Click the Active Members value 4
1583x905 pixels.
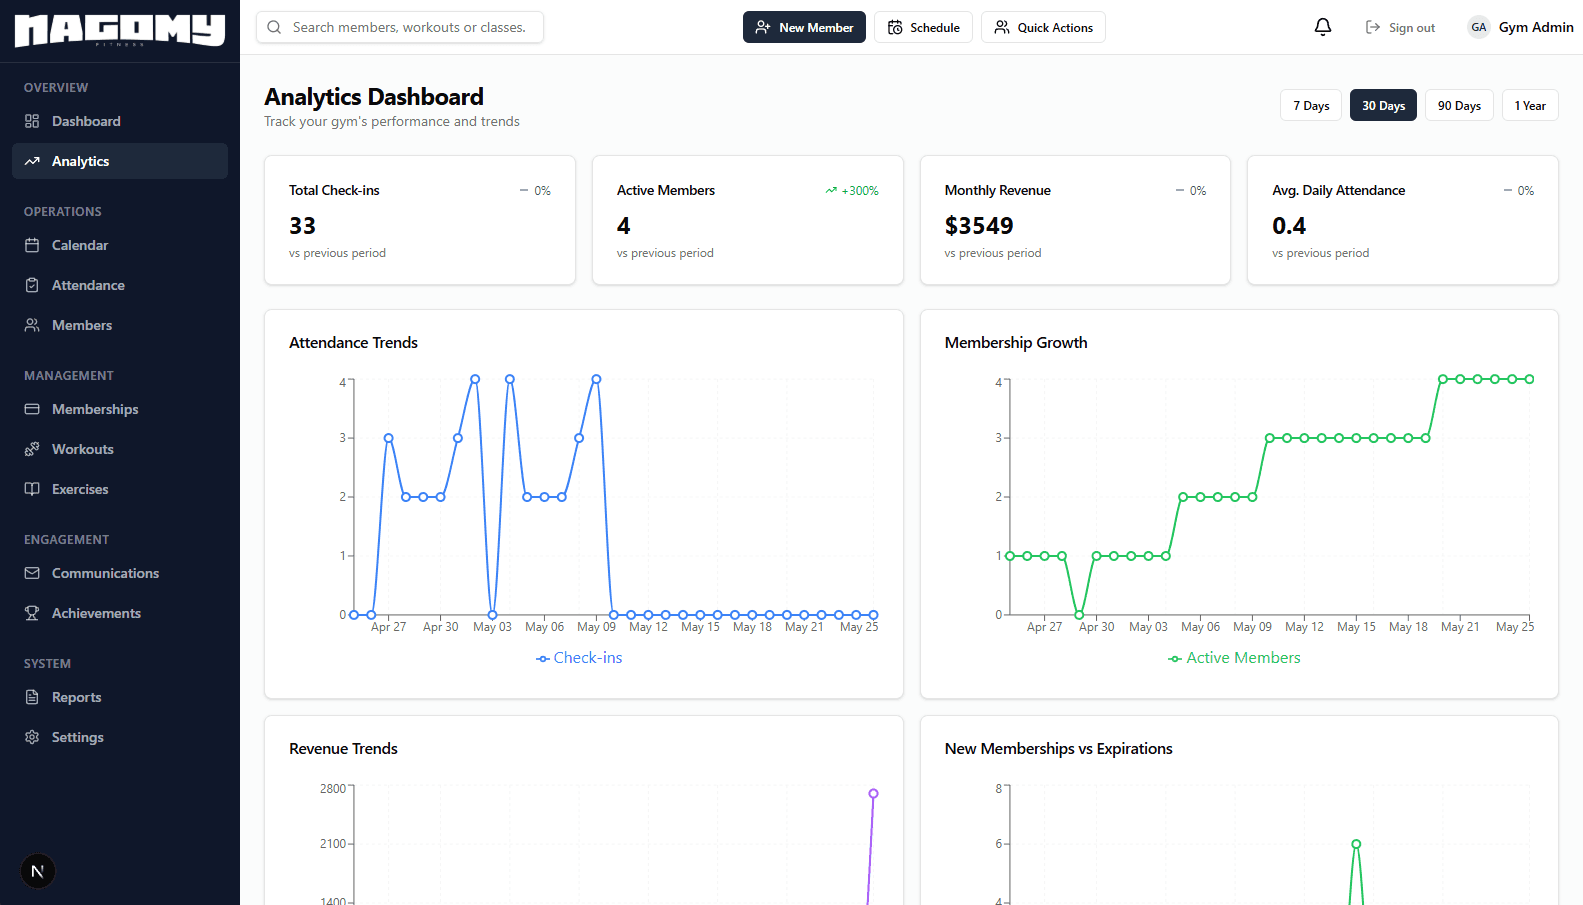tap(623, 226)
